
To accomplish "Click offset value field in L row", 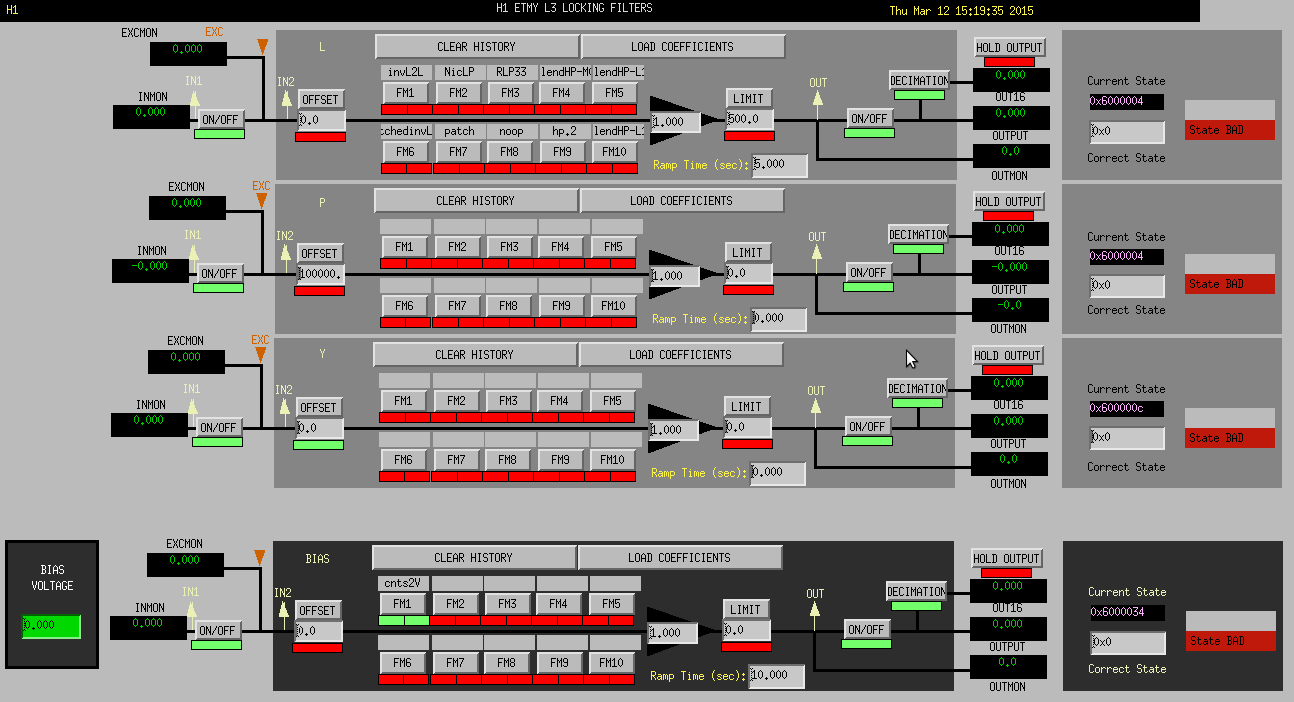I will pos(322,120).
